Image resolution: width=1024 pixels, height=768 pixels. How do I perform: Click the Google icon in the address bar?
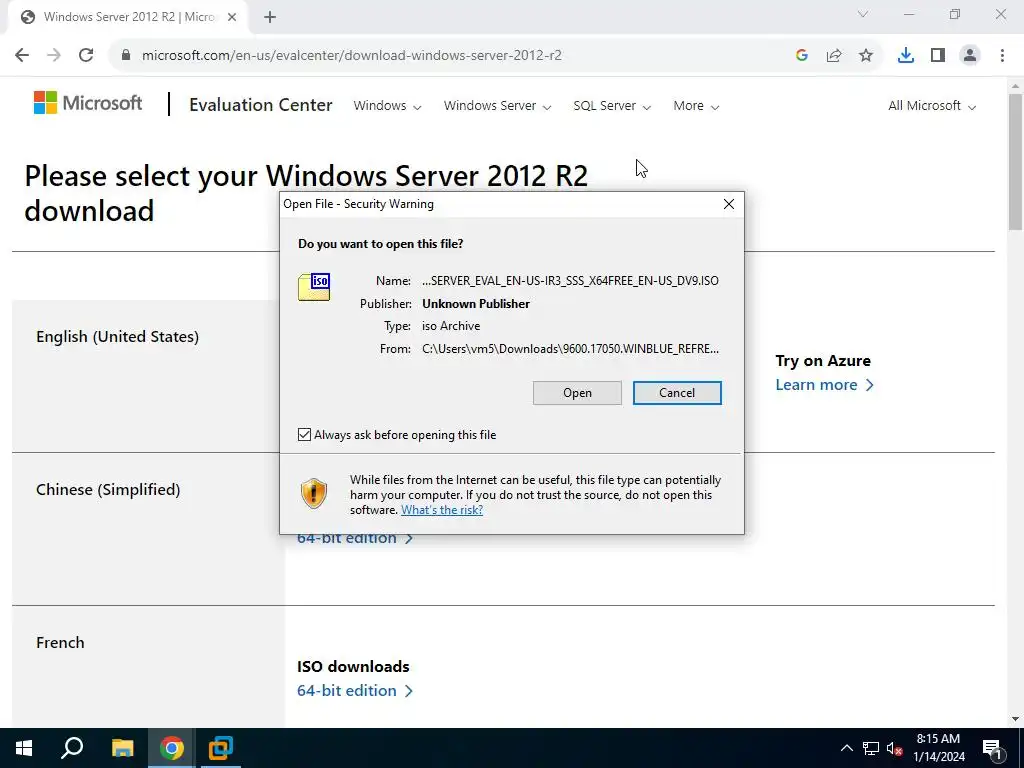pos(802,56)
